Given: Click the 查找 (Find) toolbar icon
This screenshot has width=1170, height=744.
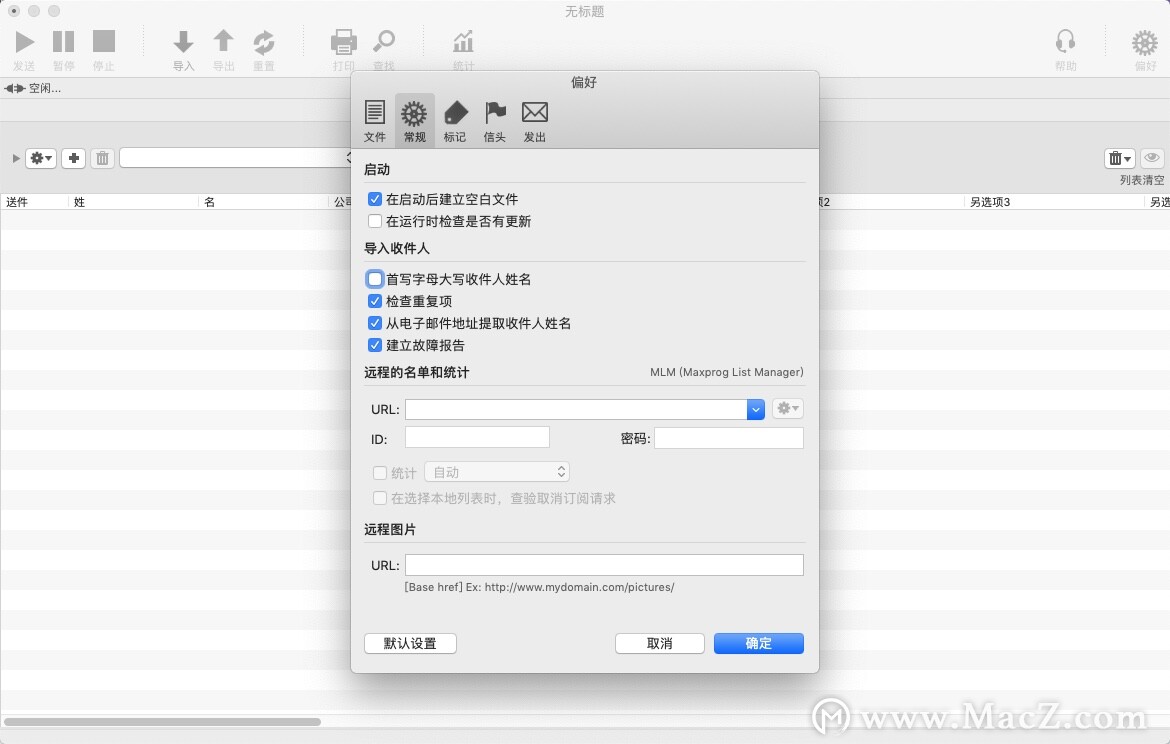Looking at the screenshot, I should [x=385, y=42].
